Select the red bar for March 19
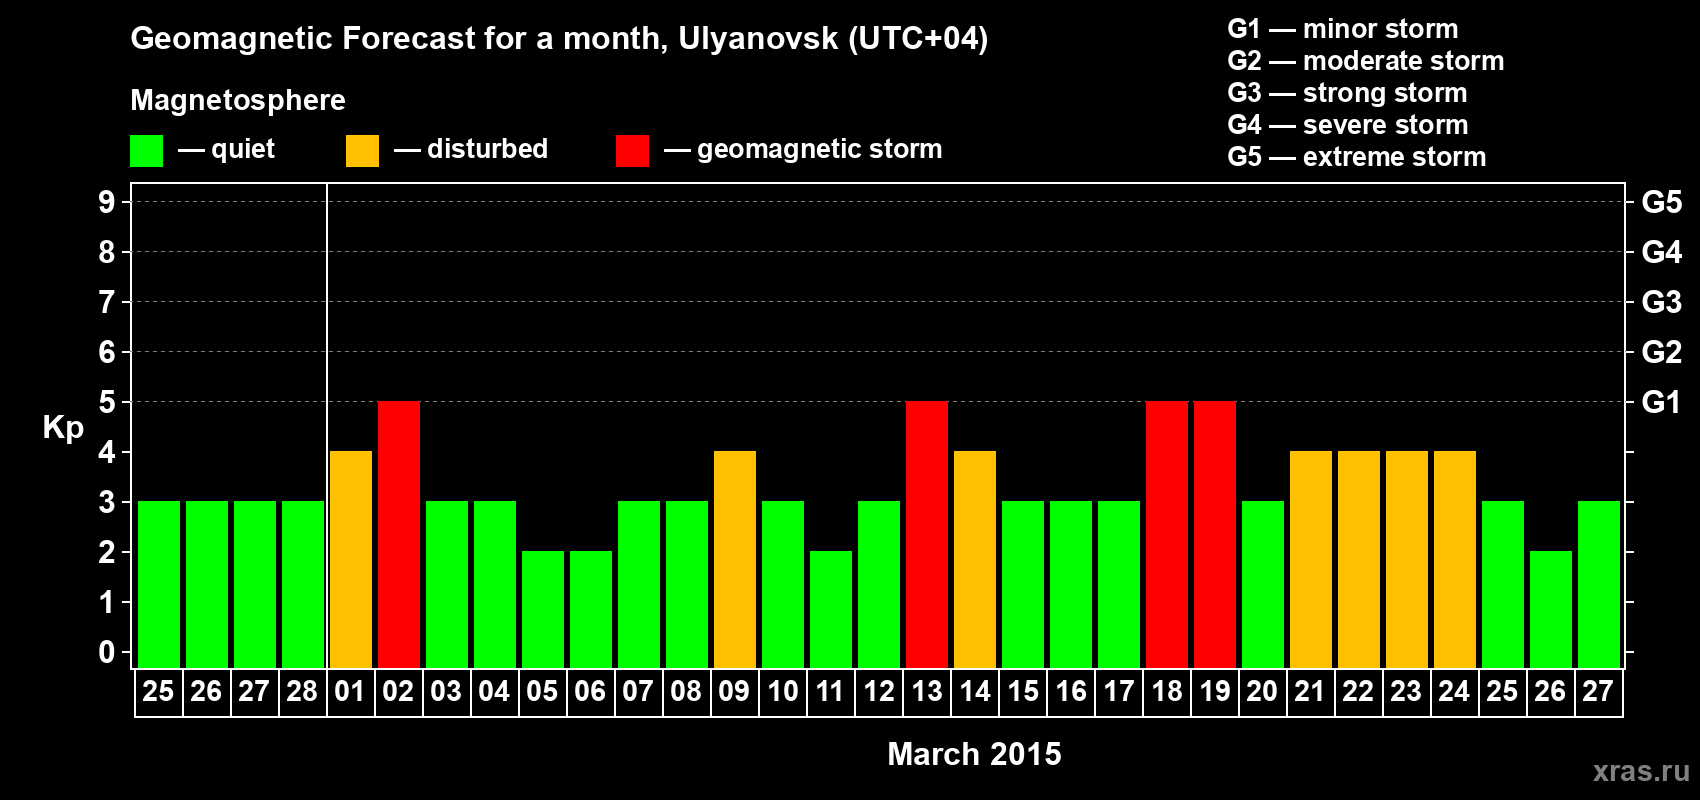The width and height of the screenshot is (1700, 800). [1215, 535]
